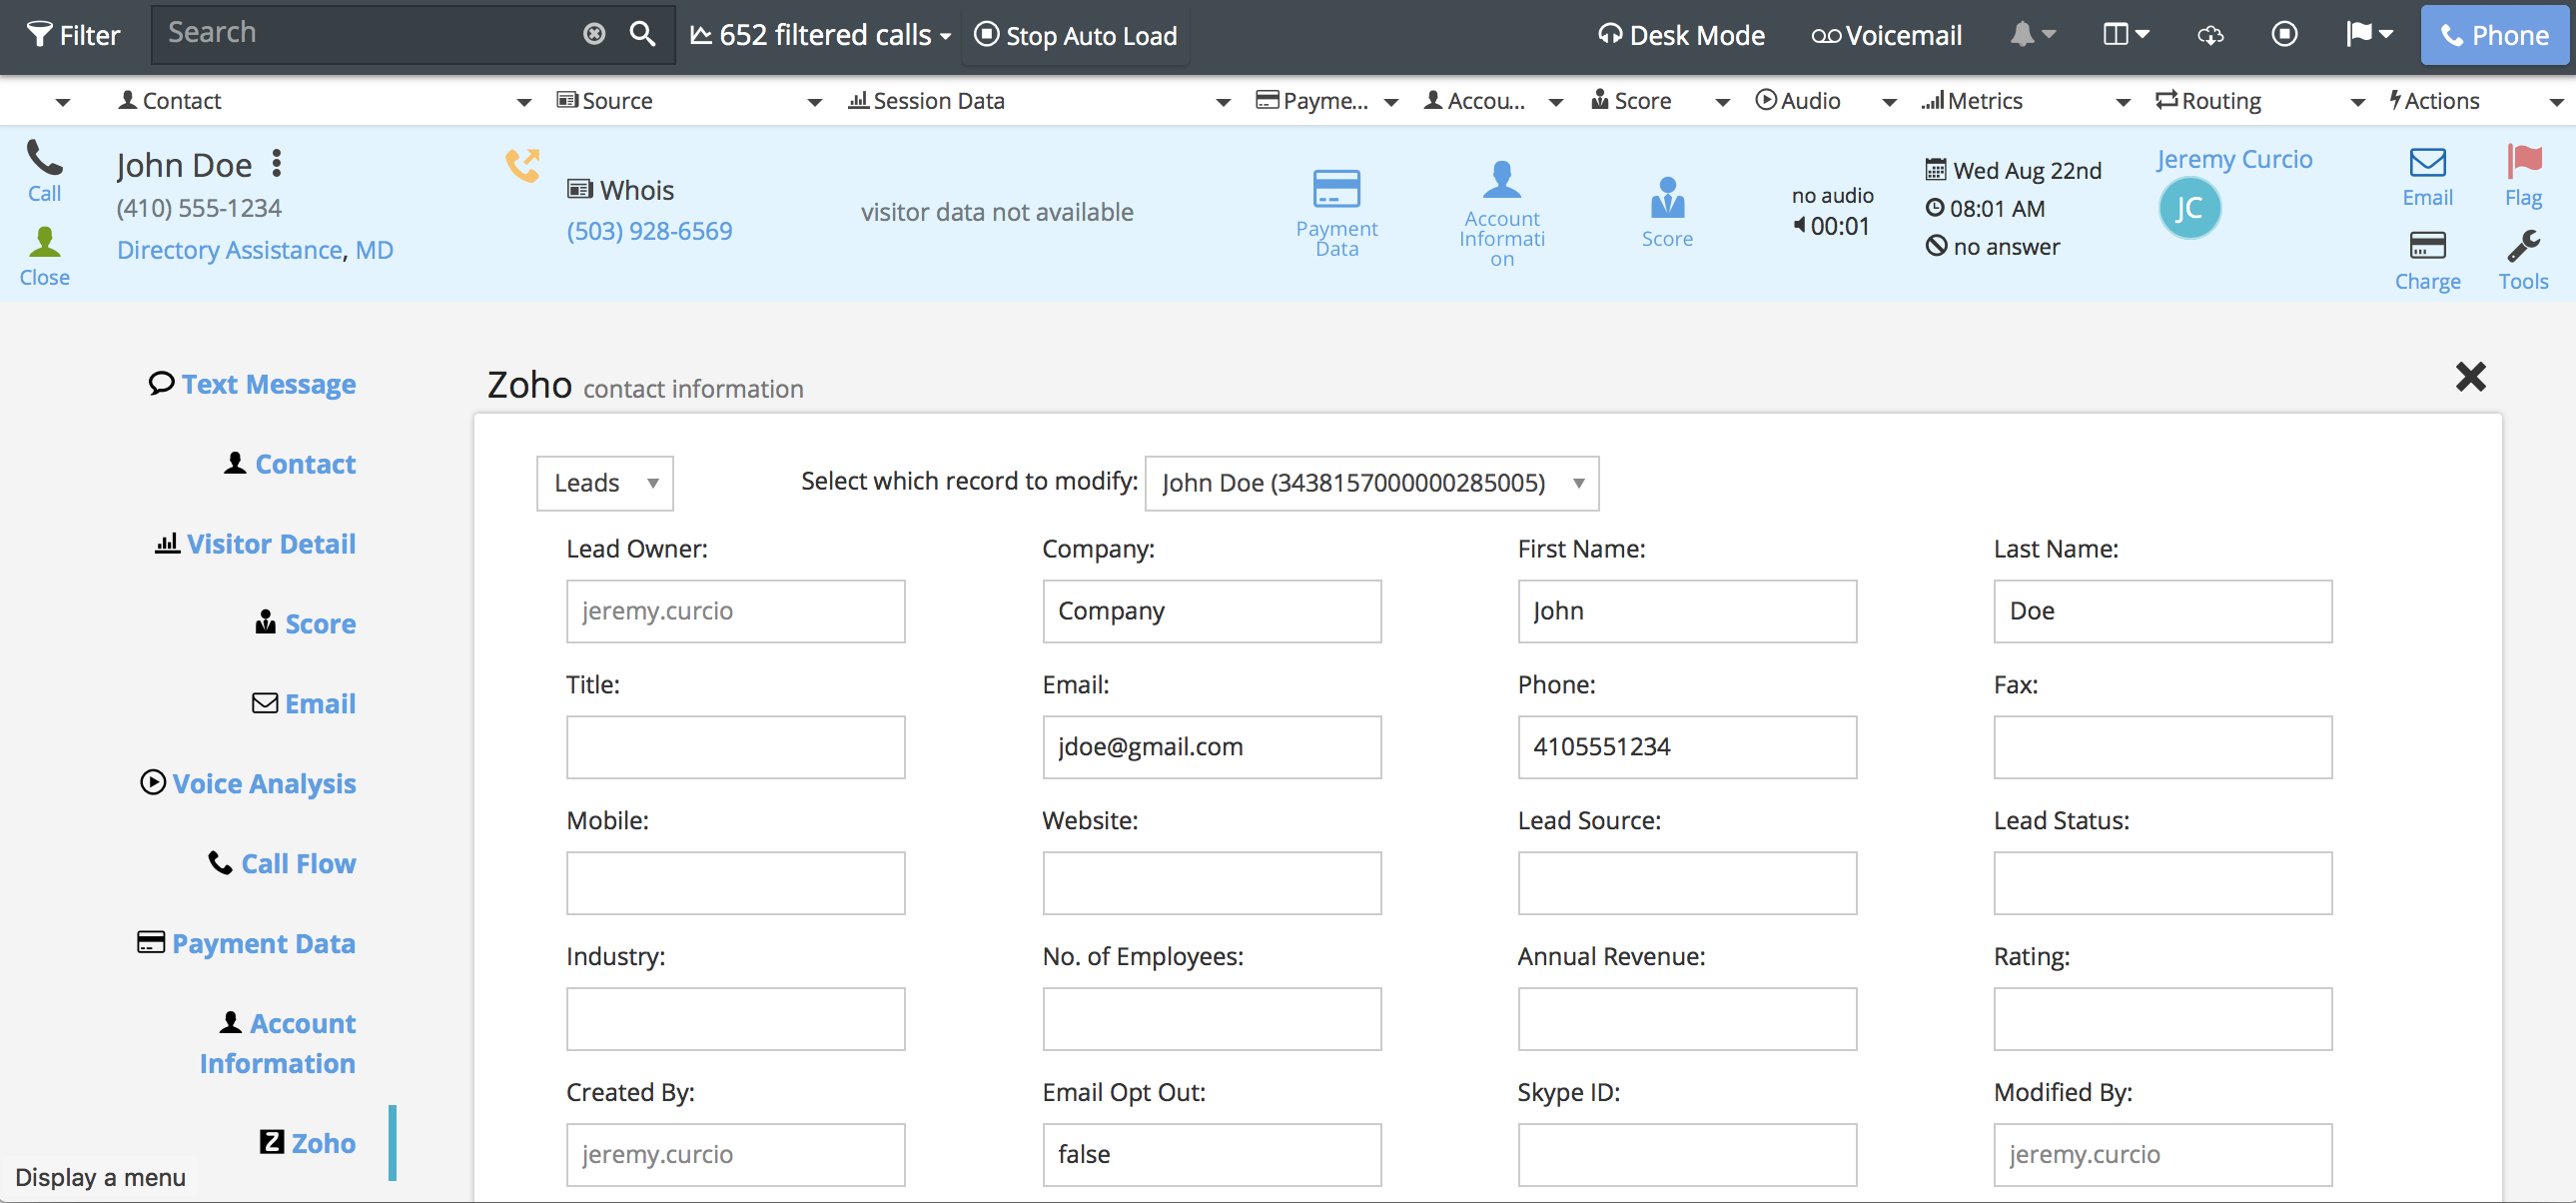This screenshot has height=1203, width=2576.
Task: Expand the record selection dropdown
Action: point(1371,483)
